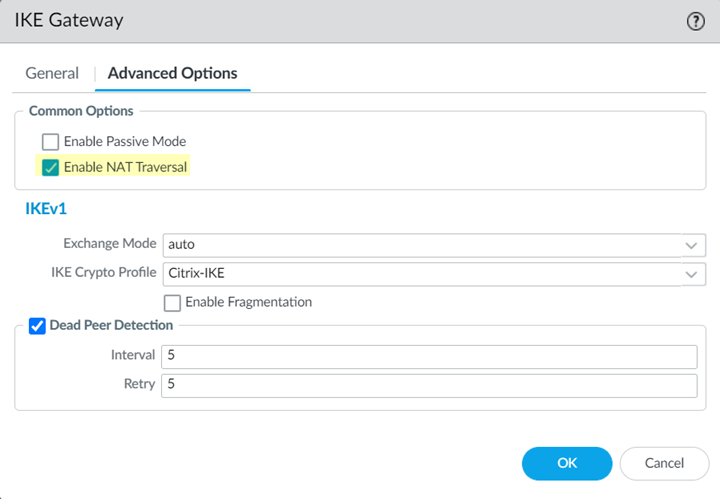The width and height of the screenshot is (720, 499).
Task: Click the Exchange Mode field showing auto
Action: tap(420, 244)
